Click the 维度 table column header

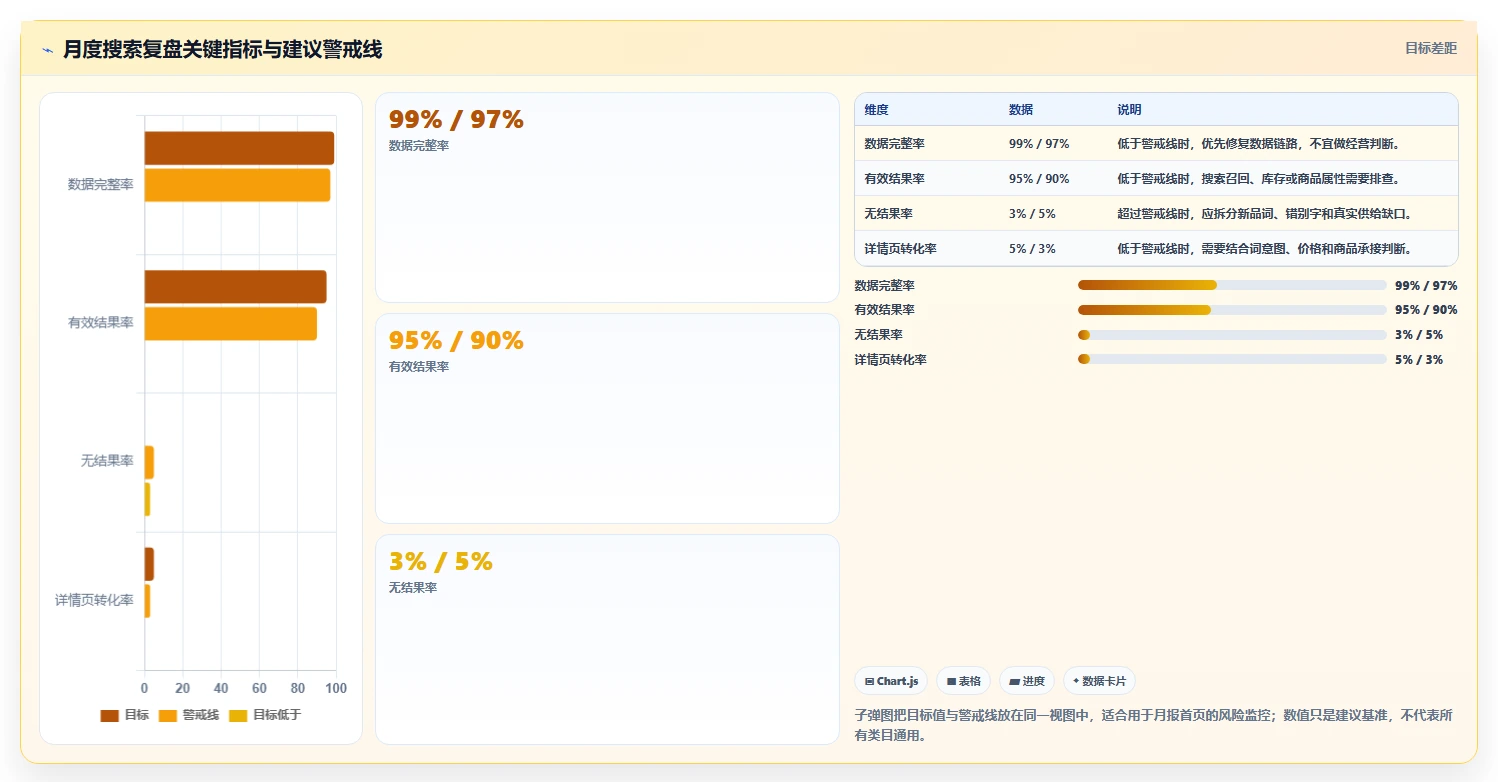coord(877,110)
